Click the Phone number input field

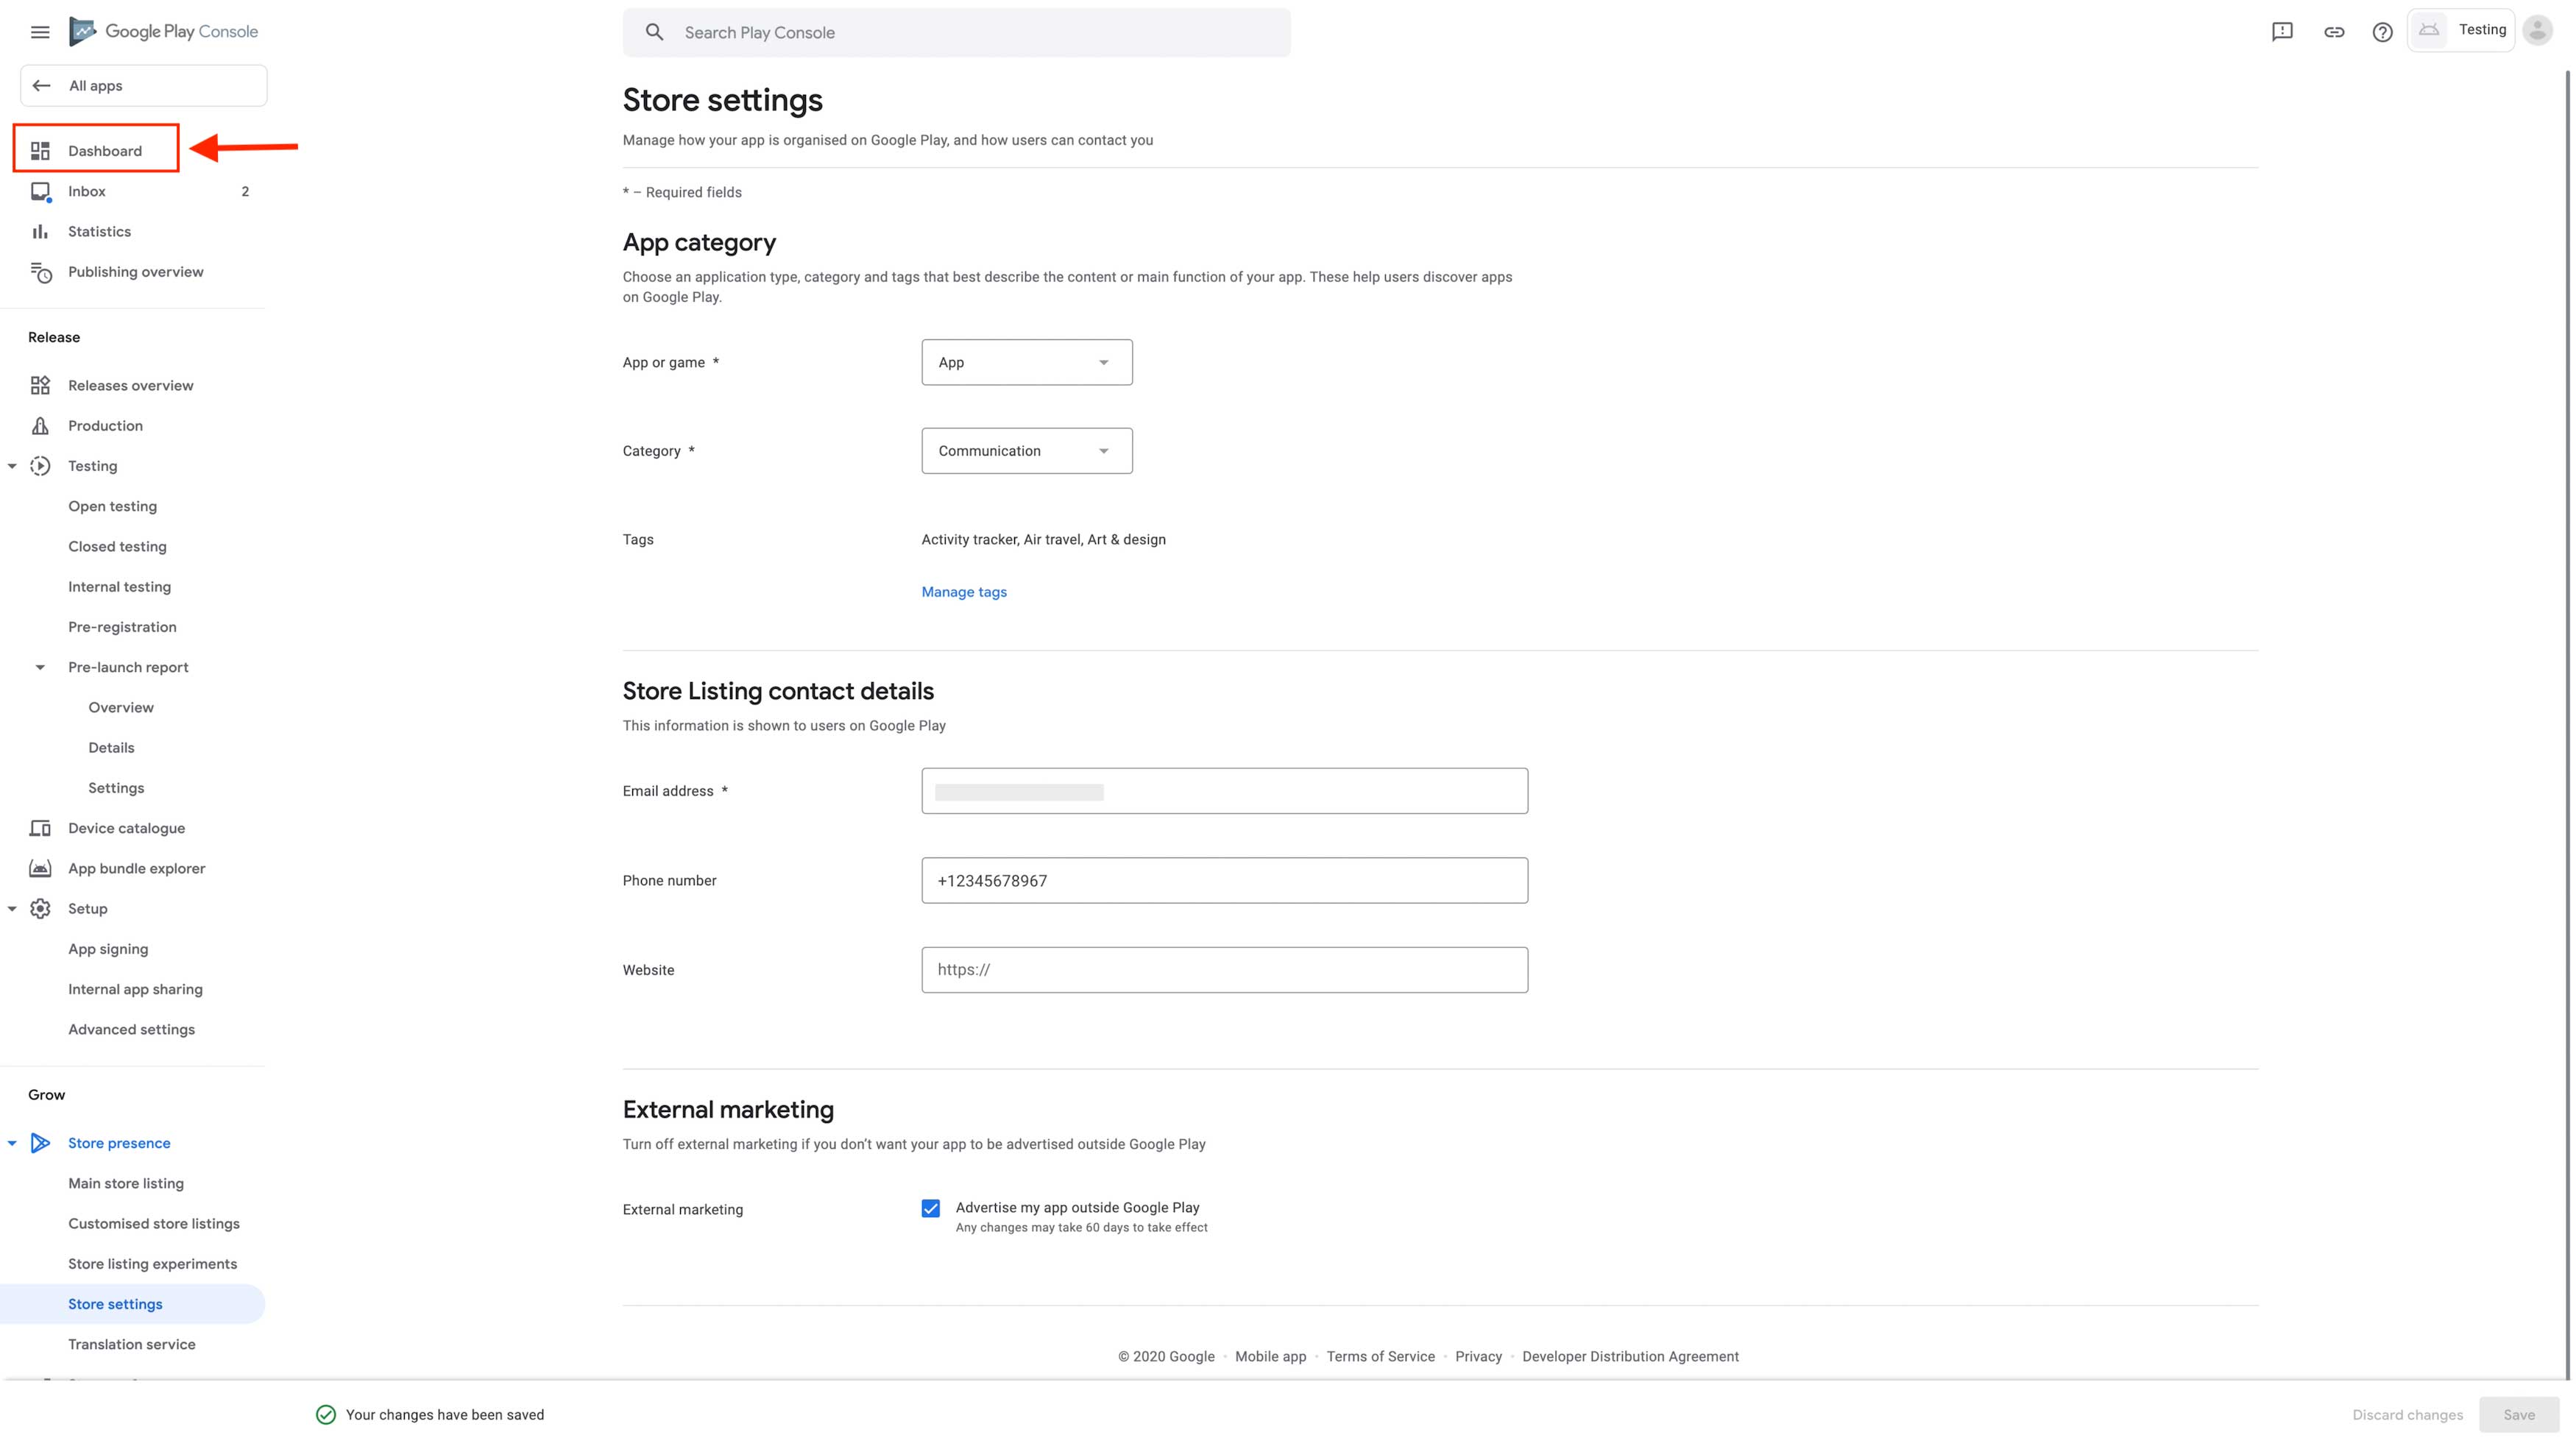tap(1224, 880)
